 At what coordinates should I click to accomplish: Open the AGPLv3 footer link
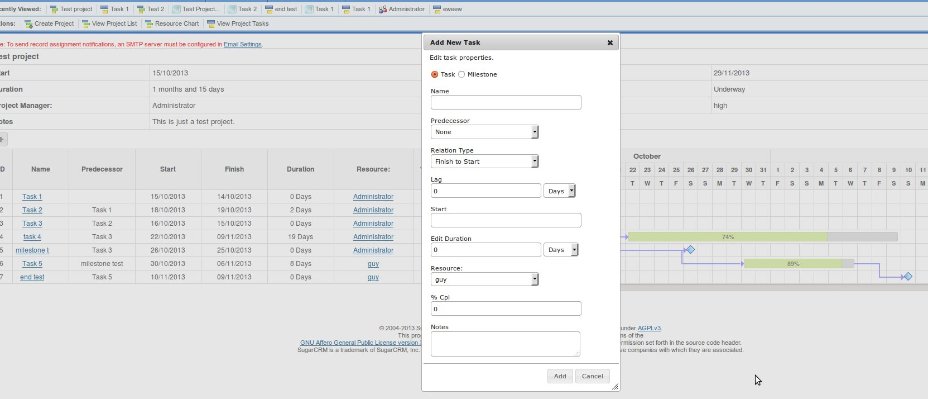click(x=649, y=328)
